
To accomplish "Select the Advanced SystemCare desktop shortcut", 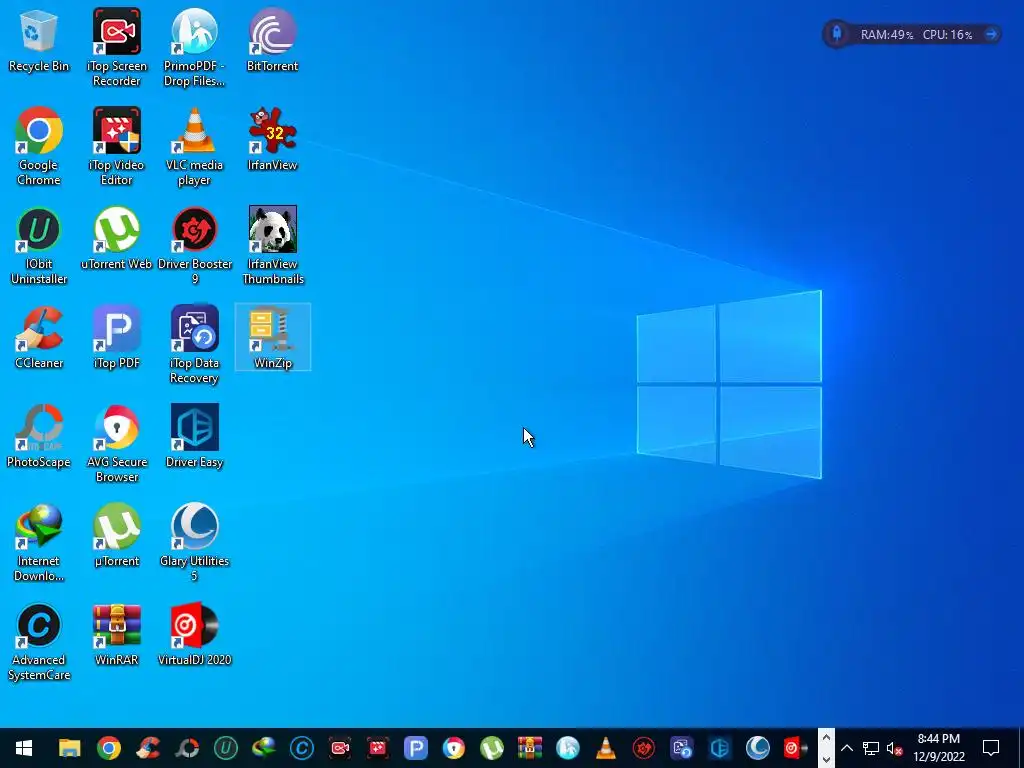I will [39, 643].
